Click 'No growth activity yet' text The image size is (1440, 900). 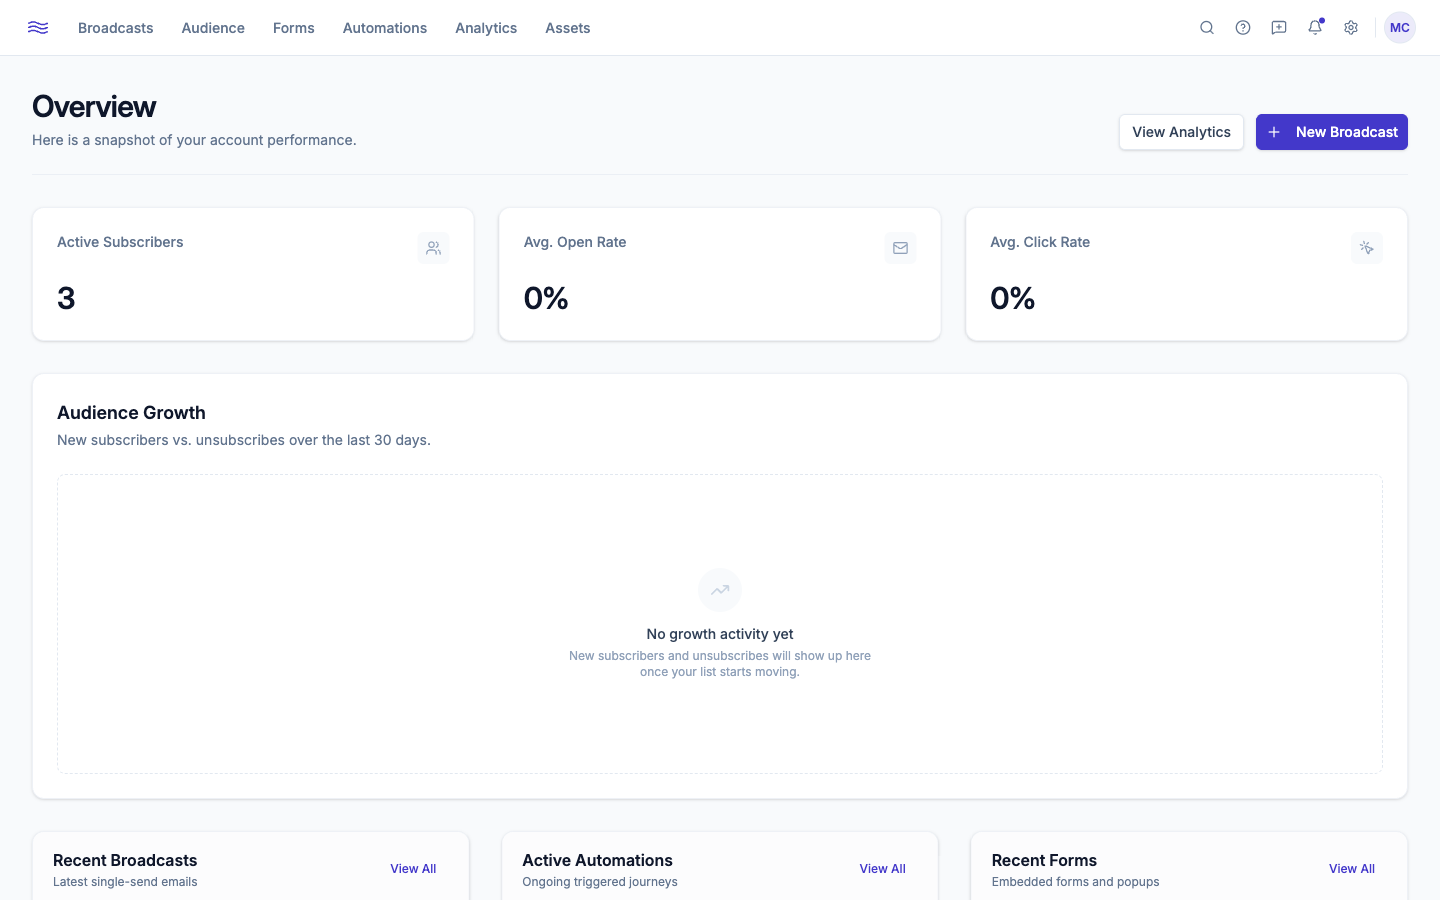point(720,634)
